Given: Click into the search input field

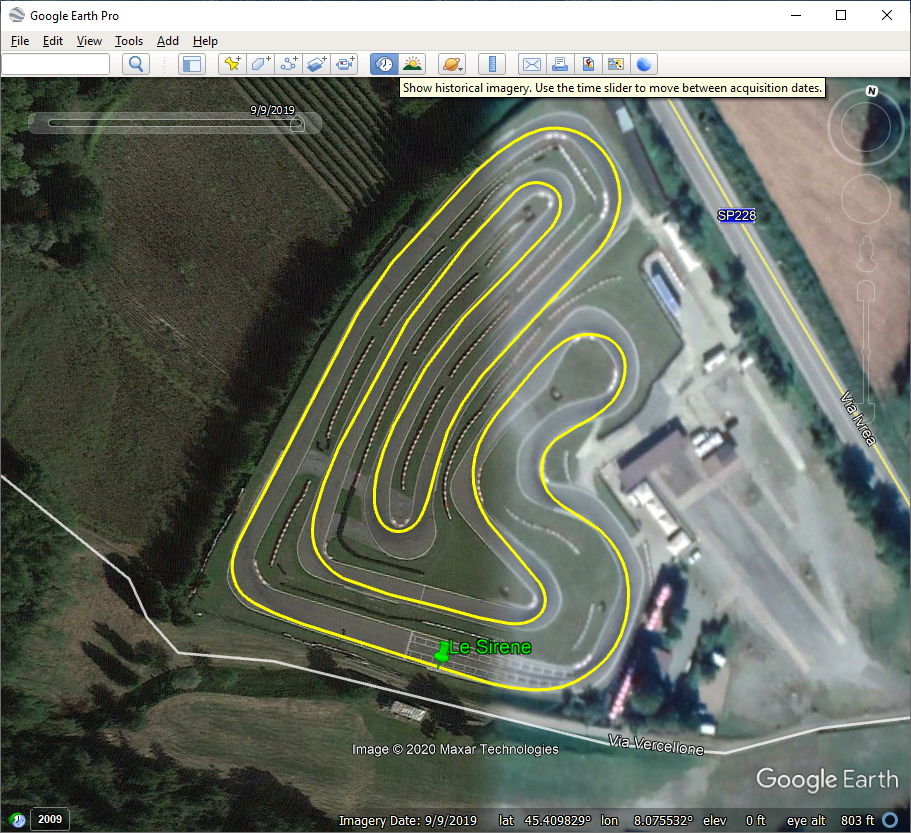Looking at the screenshot, I should click(56, 64).
